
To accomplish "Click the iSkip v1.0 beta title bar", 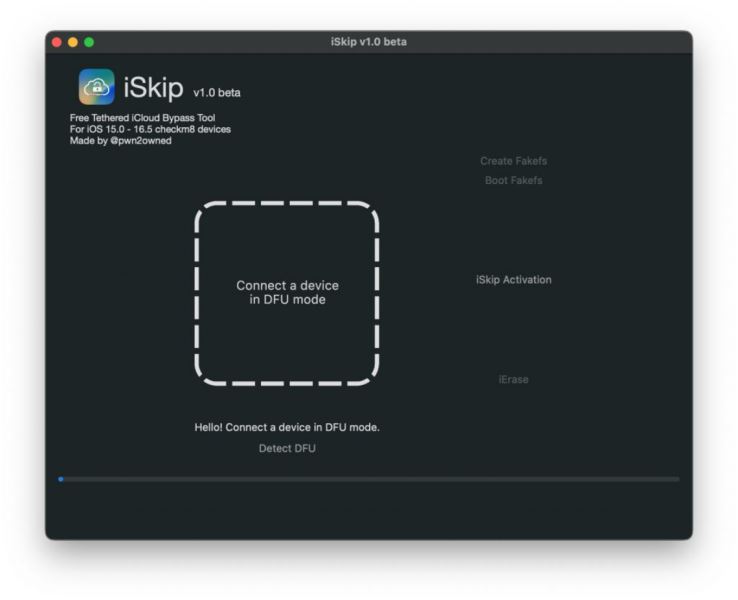I will pos(369,42).
